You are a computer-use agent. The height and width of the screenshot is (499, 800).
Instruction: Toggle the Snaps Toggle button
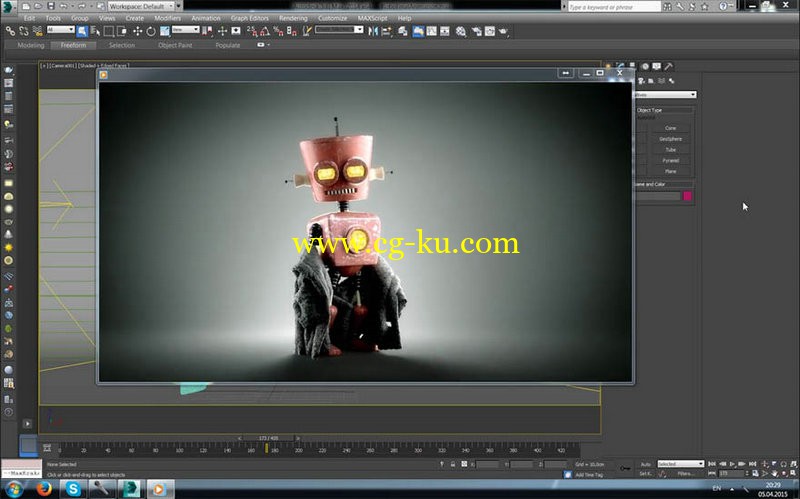pos(251,31)
